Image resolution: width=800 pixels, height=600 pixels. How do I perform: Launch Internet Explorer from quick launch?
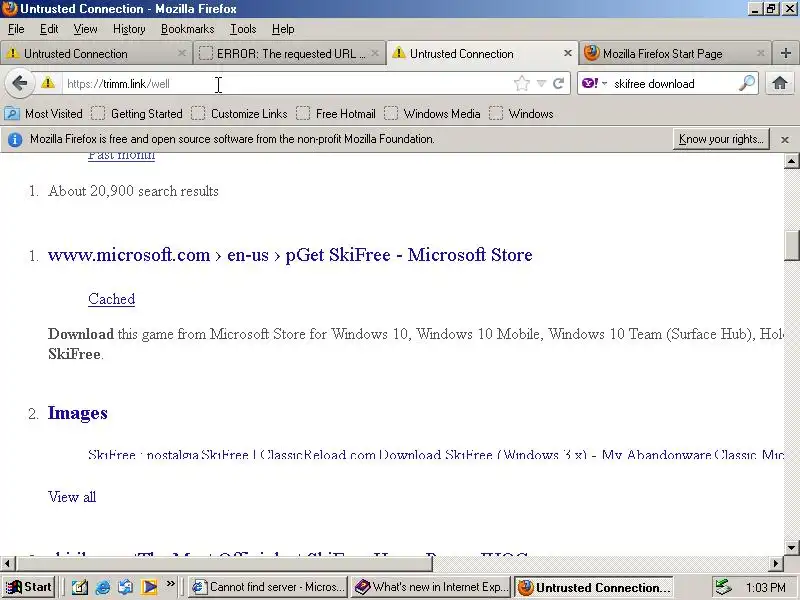point(103,587)
